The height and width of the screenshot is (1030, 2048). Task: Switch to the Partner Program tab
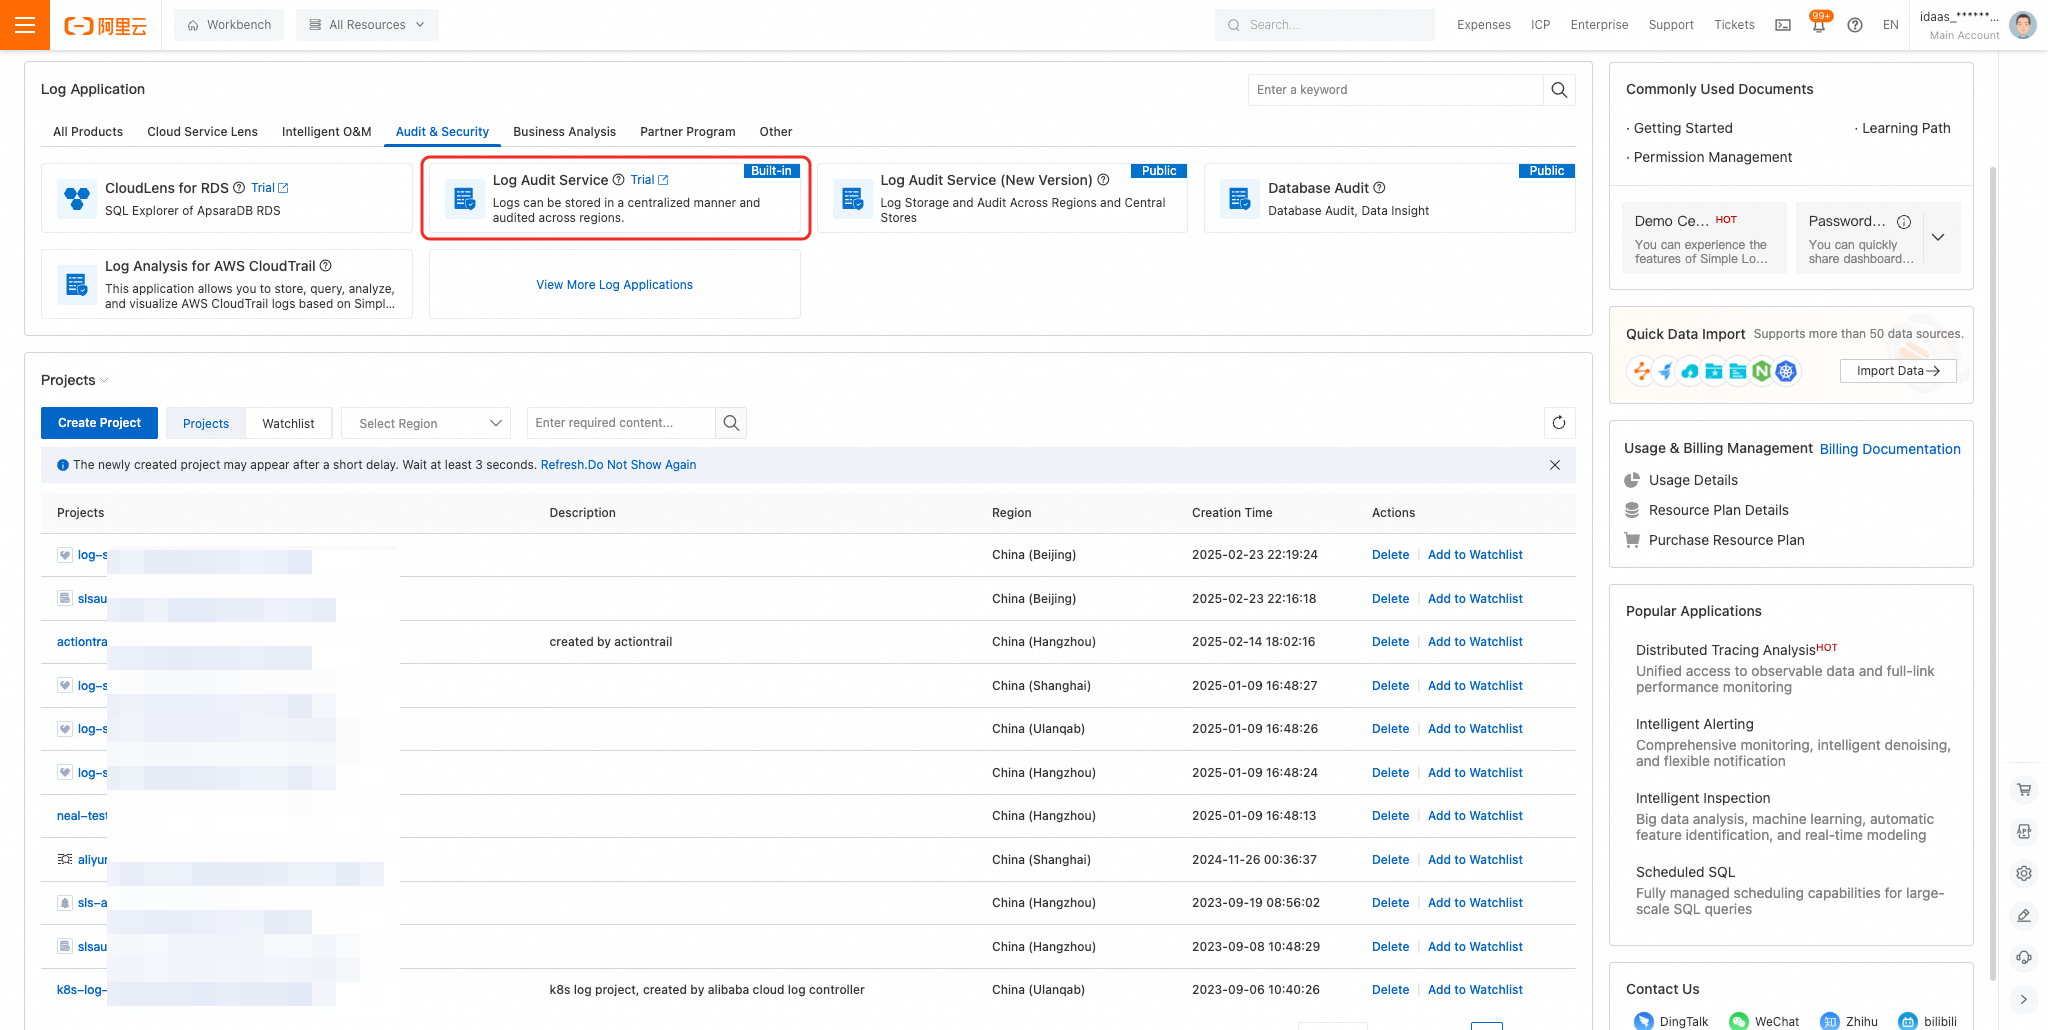(x=688, y=132)
